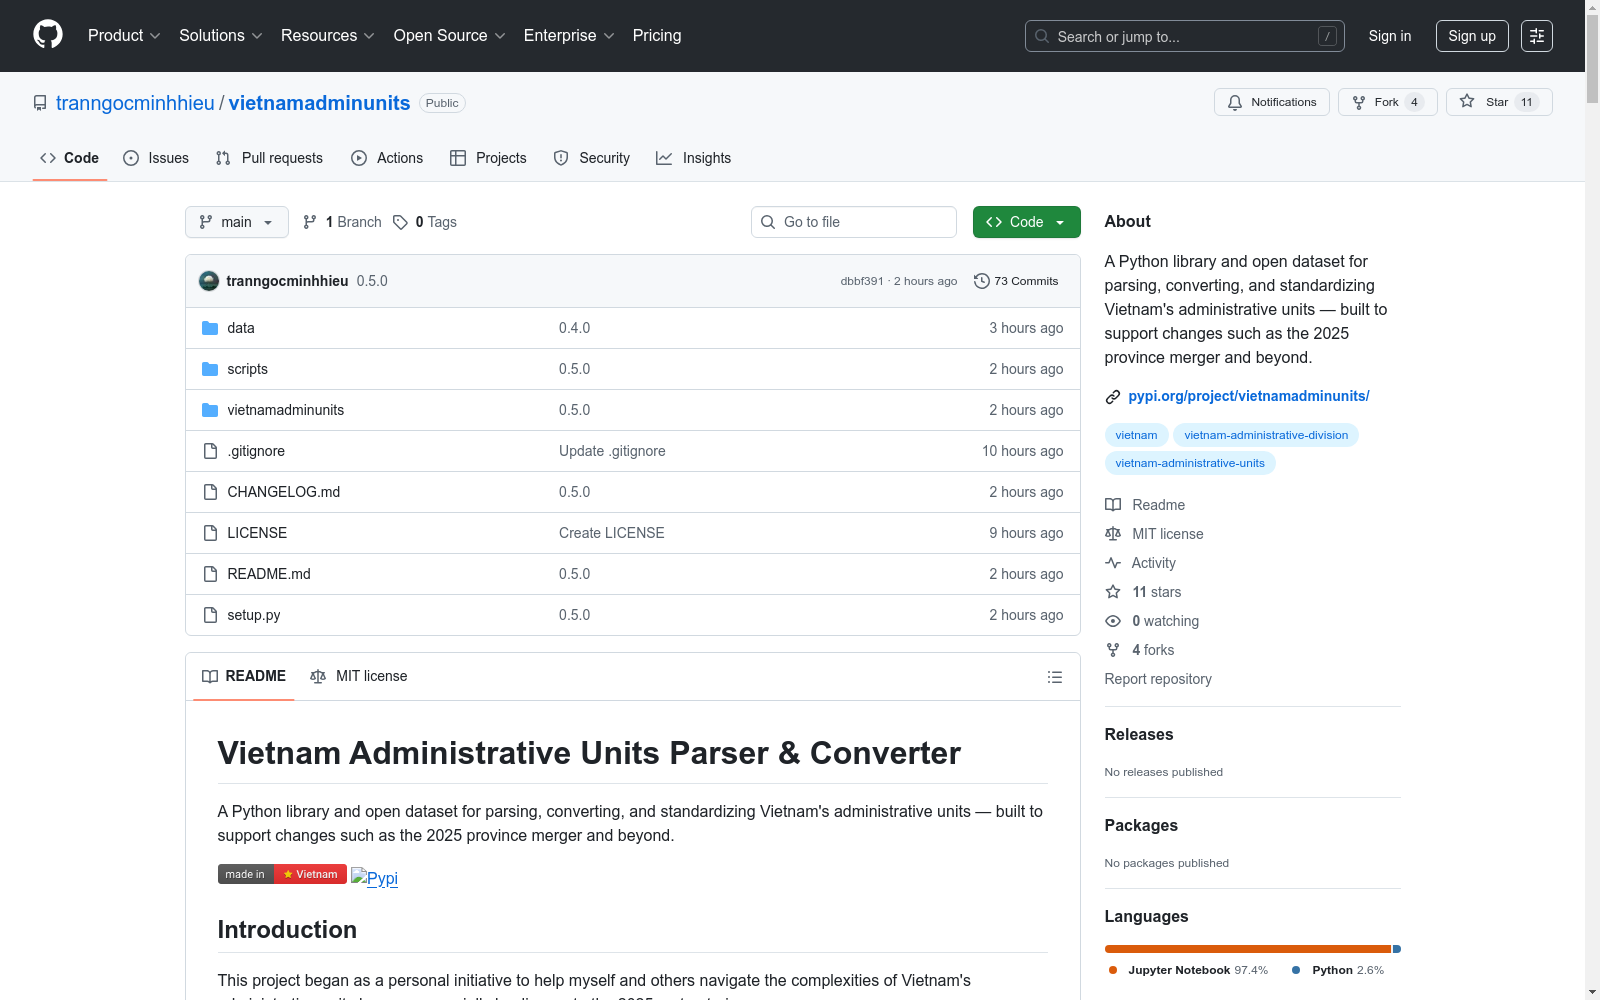Open the Pull requests tab
1600x1000 pixels.
tap(269, 158)
